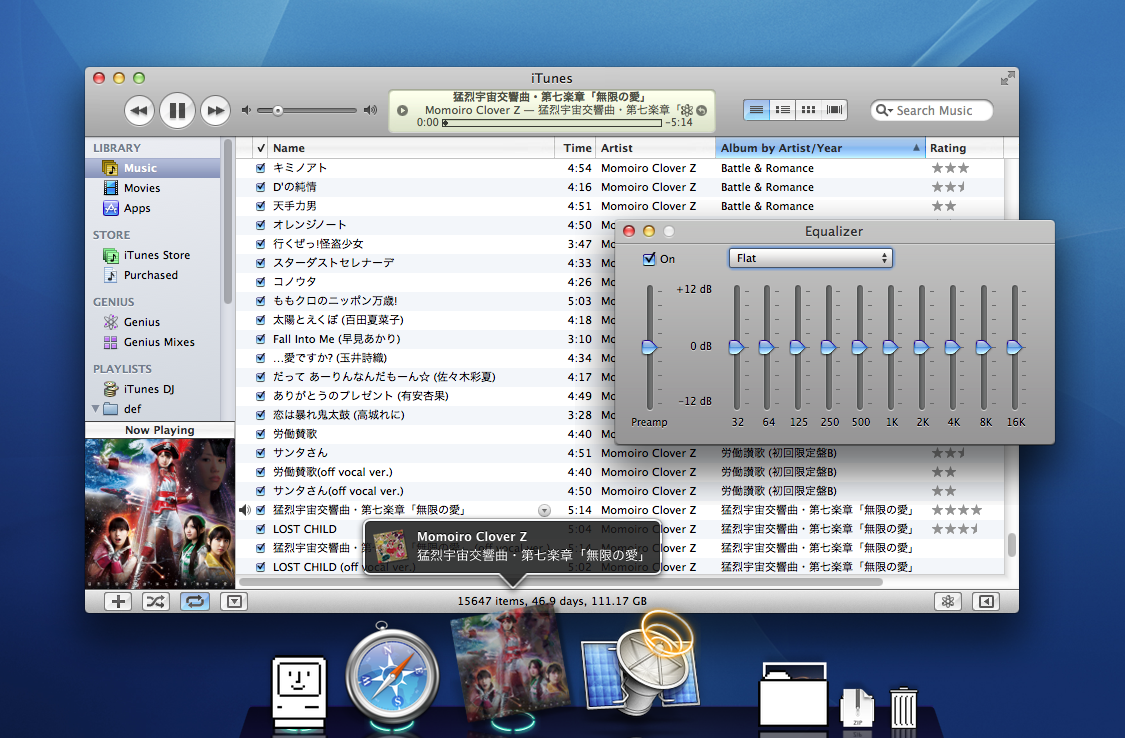Open the Flat equalizer preset menu
The height and width of the screenshot is (738, 1125).
pos(810,258)
